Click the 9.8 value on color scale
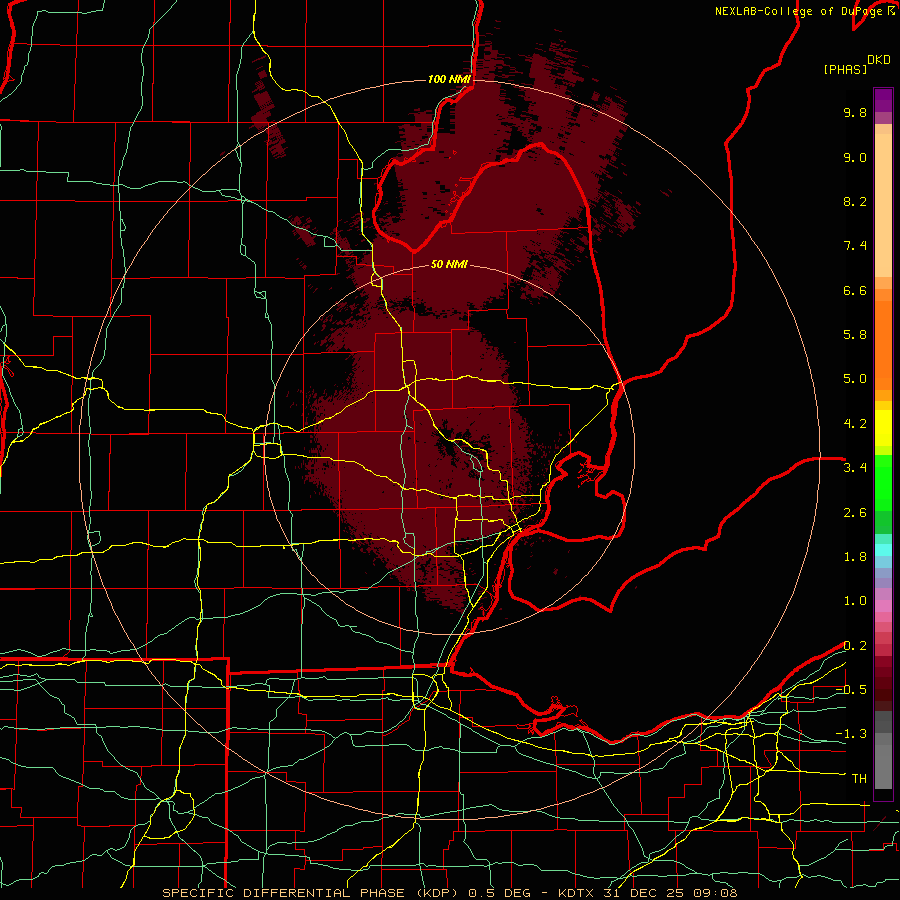 click(x=855, y=112)
